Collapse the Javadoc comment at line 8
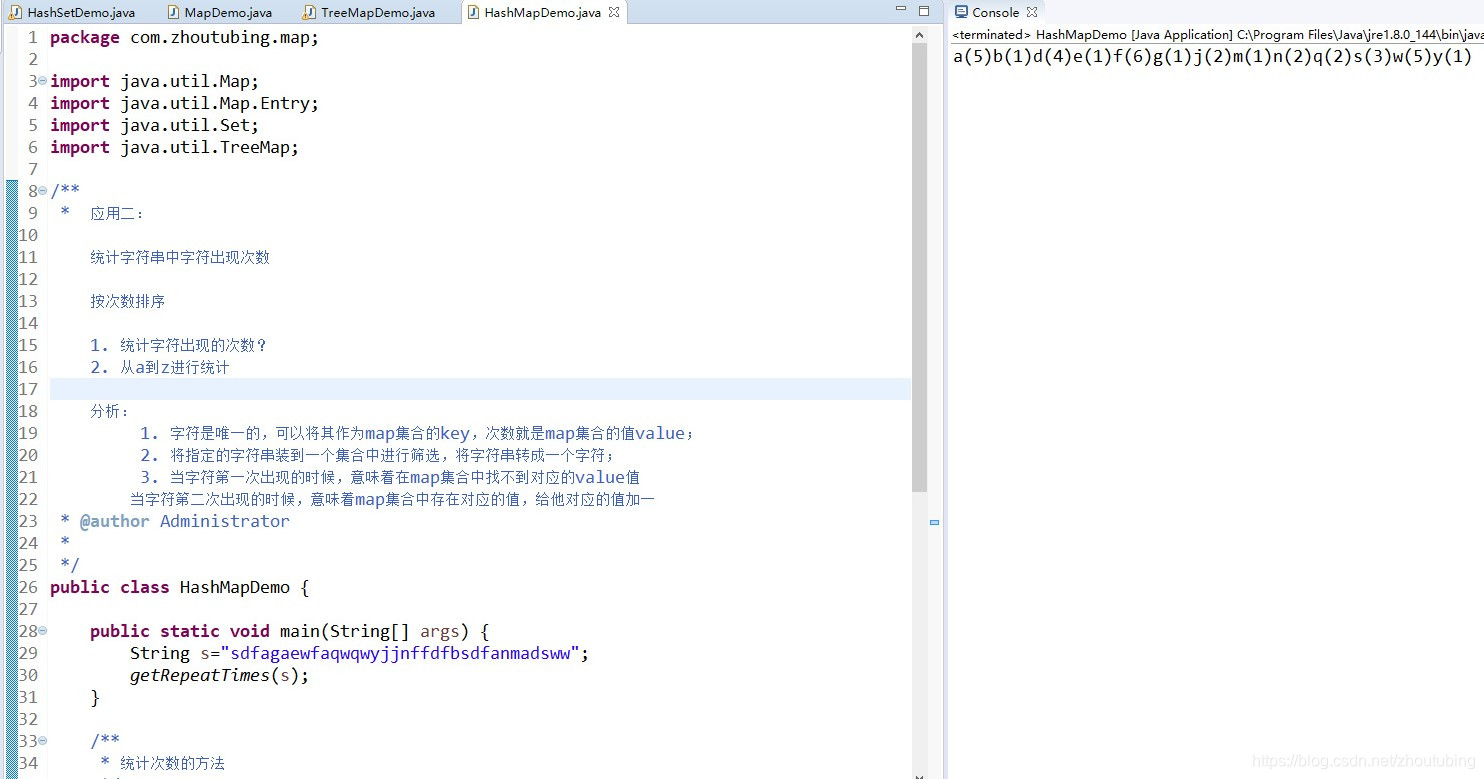The height and width of the screenshot is (779, 1484). pyautogui.click(x=42, y=191)
